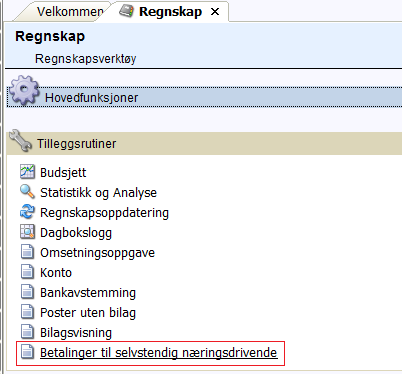
Task: Click the Konto document icon
Action: [27, 272]
